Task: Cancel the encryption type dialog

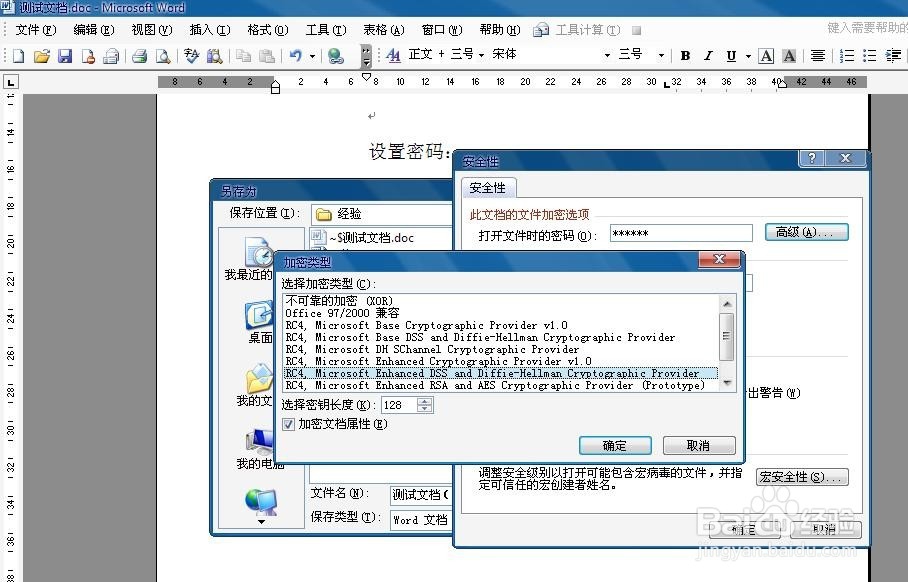Action: coord(699,445)
